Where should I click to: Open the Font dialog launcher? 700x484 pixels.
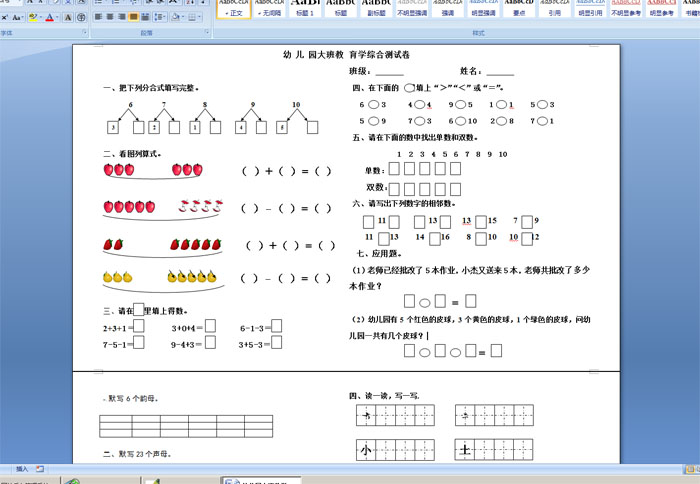click(84, 32)
